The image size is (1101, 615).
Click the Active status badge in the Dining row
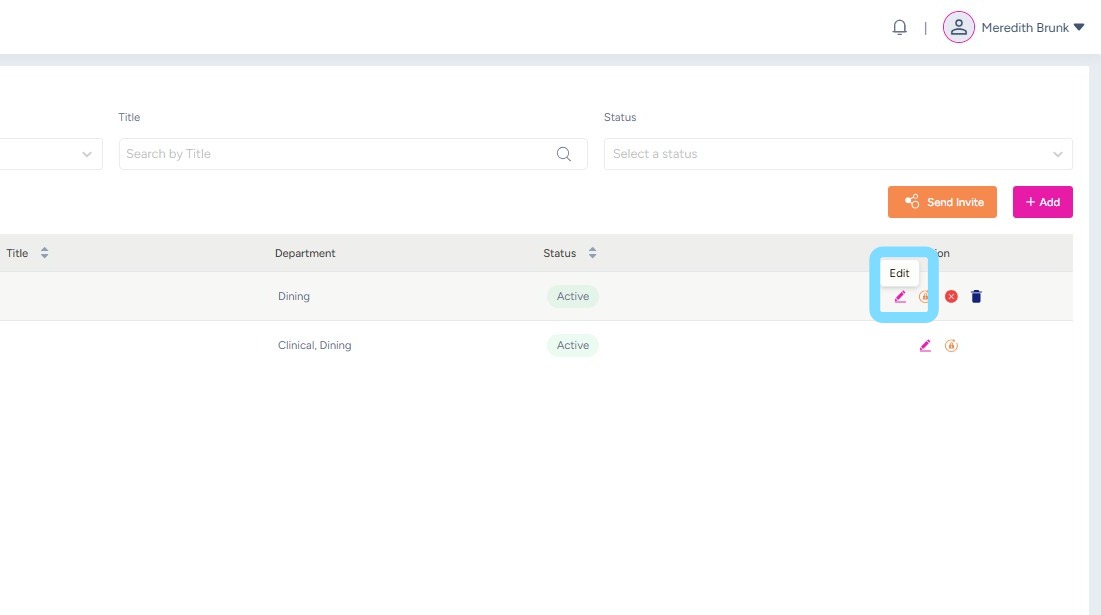point(573,297)
